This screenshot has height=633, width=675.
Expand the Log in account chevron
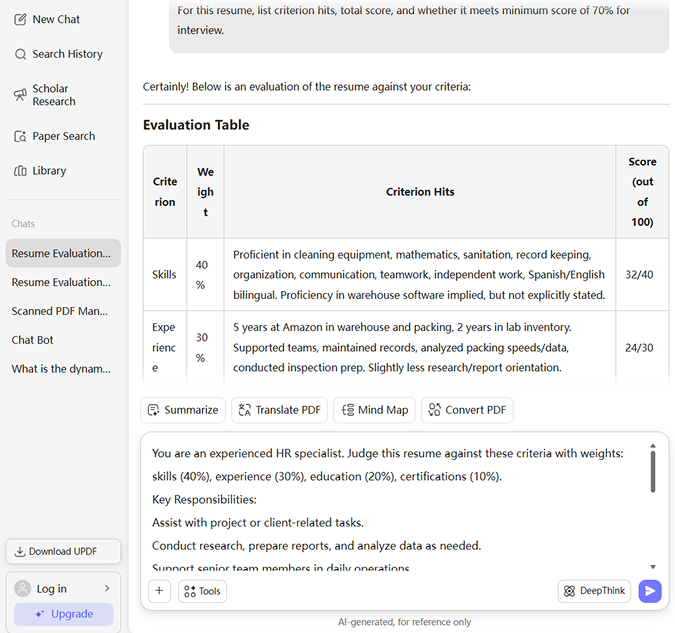(x=107, y=589)
